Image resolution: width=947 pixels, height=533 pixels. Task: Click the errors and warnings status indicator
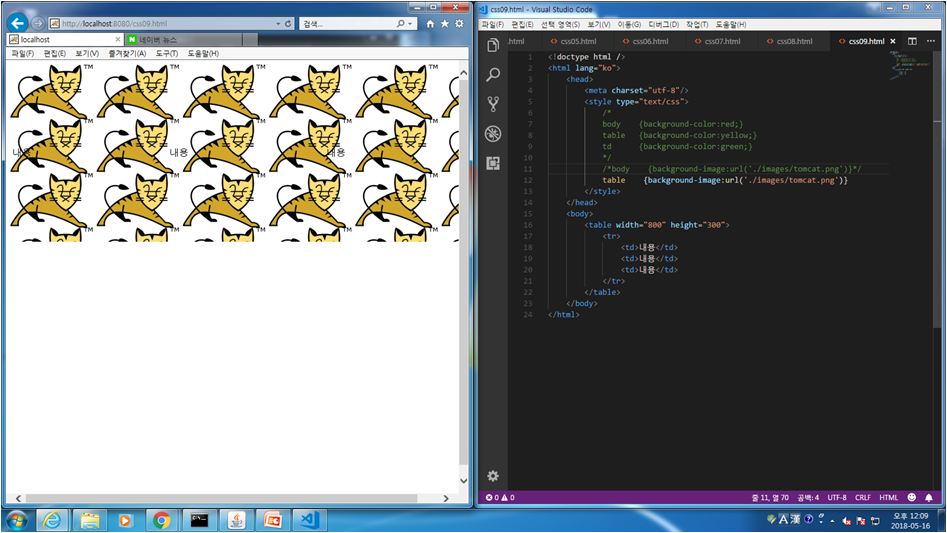(x=500, y=497)
